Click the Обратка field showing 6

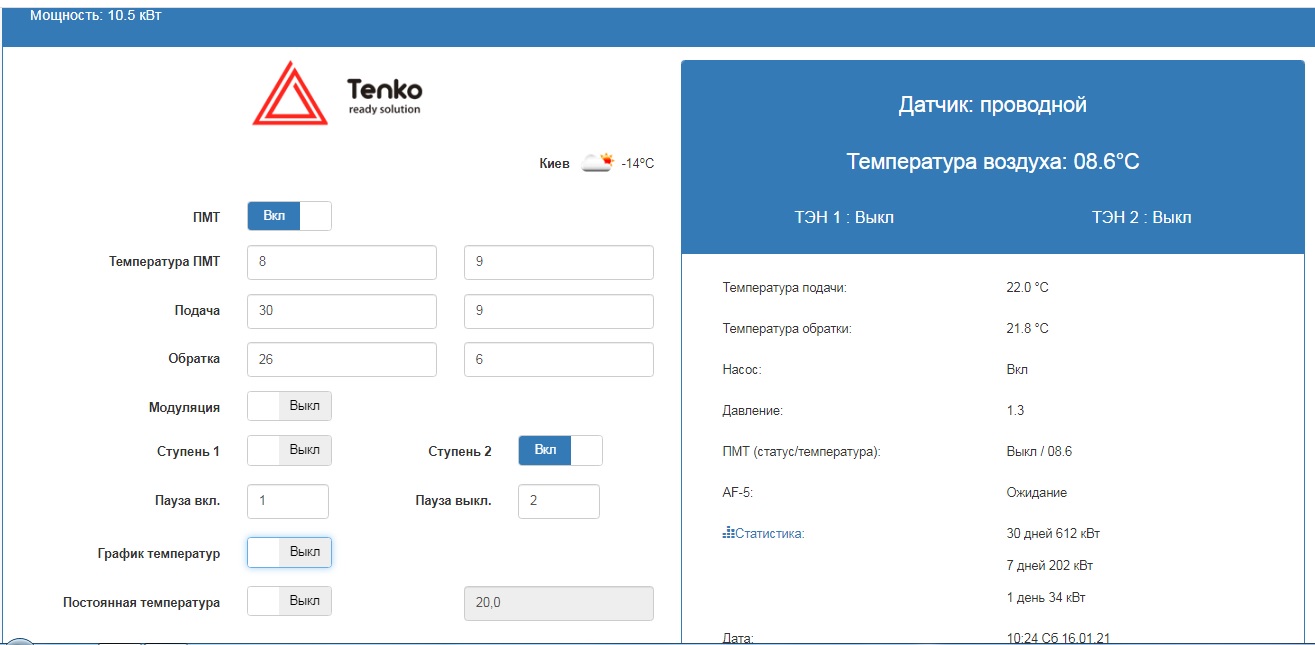(559, 359)
